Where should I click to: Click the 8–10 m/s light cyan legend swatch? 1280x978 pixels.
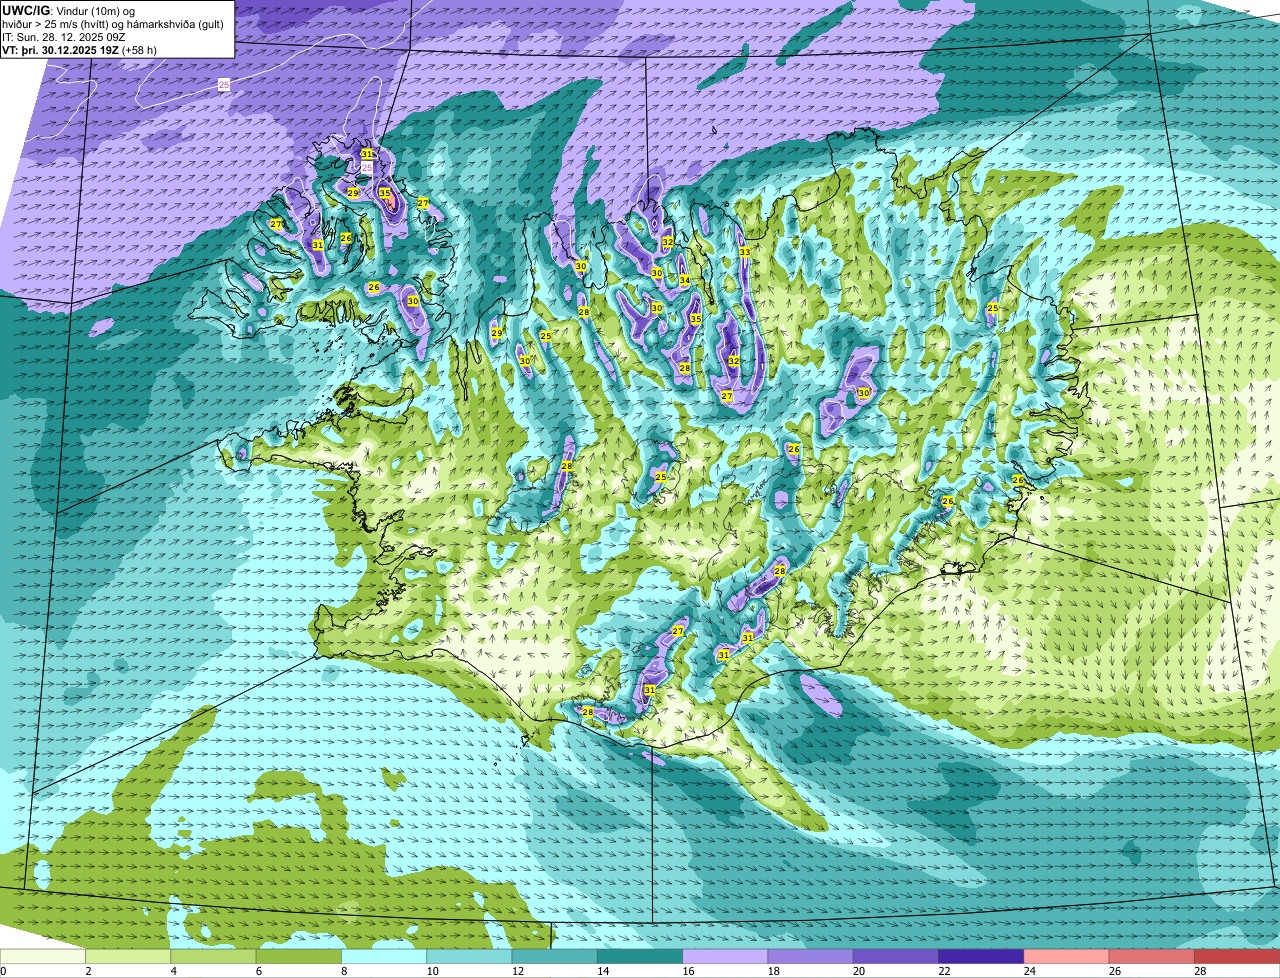(x=384, y=956)
